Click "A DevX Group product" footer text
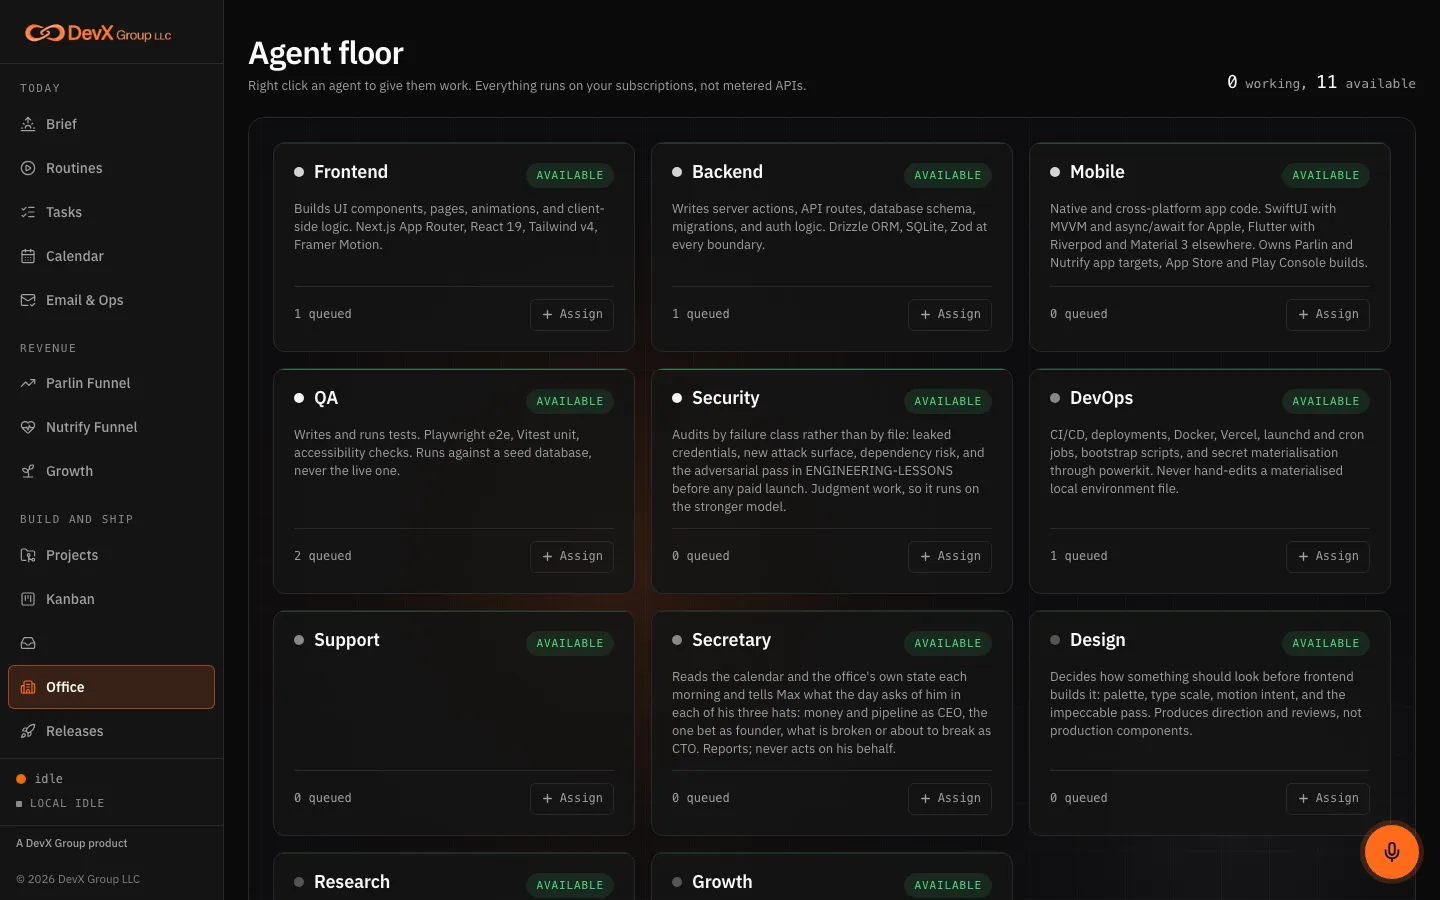This screenshot has height=900, width=1440. coord(72,843)
